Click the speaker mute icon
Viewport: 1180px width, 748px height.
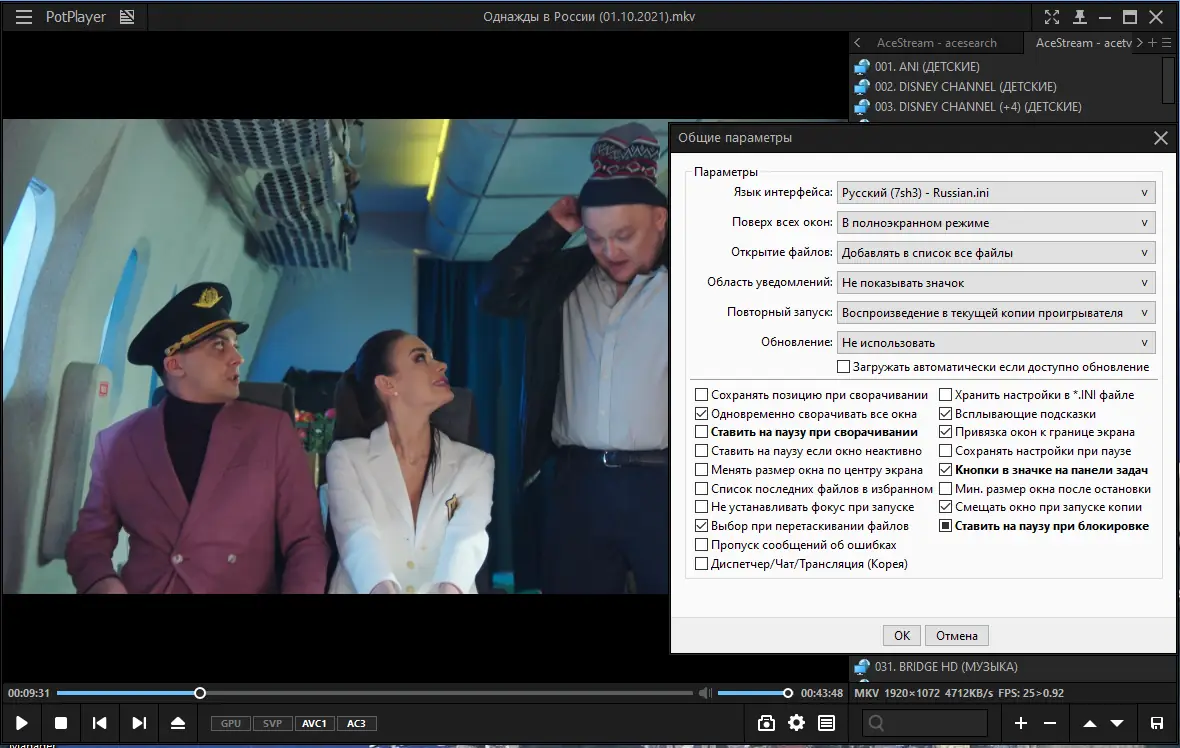(705, 693)
